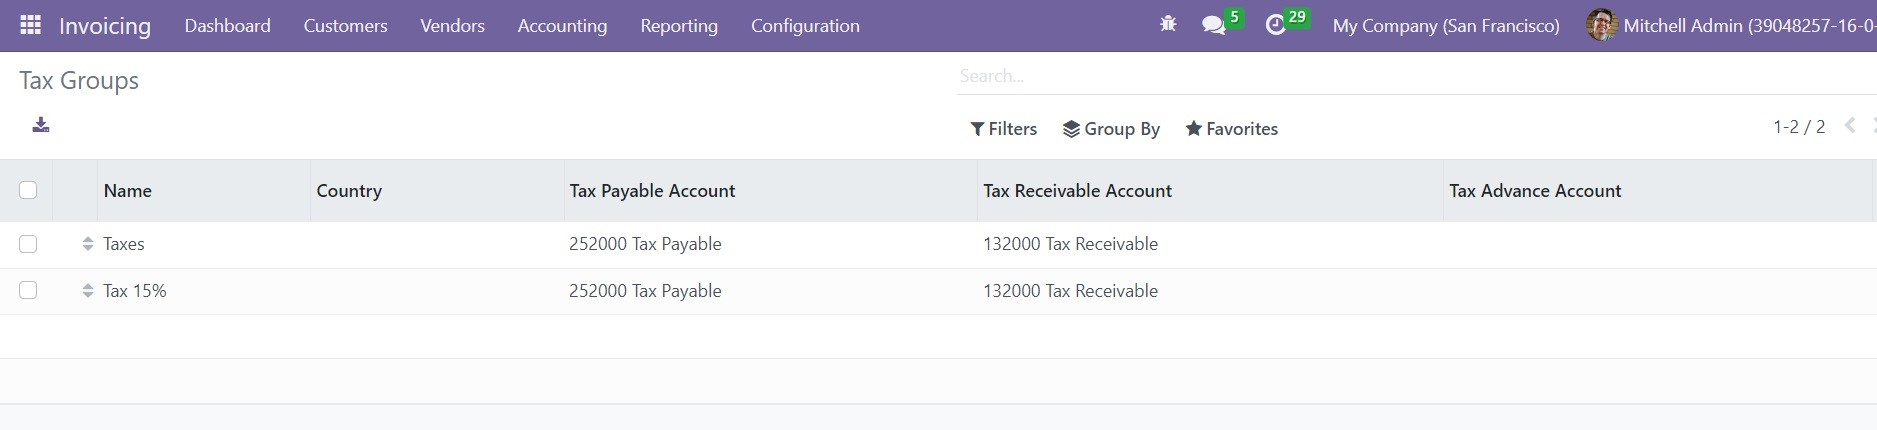This screenshot has width=1877, height=430.
Task: Click the export download icon
Action: coord(41,125)
